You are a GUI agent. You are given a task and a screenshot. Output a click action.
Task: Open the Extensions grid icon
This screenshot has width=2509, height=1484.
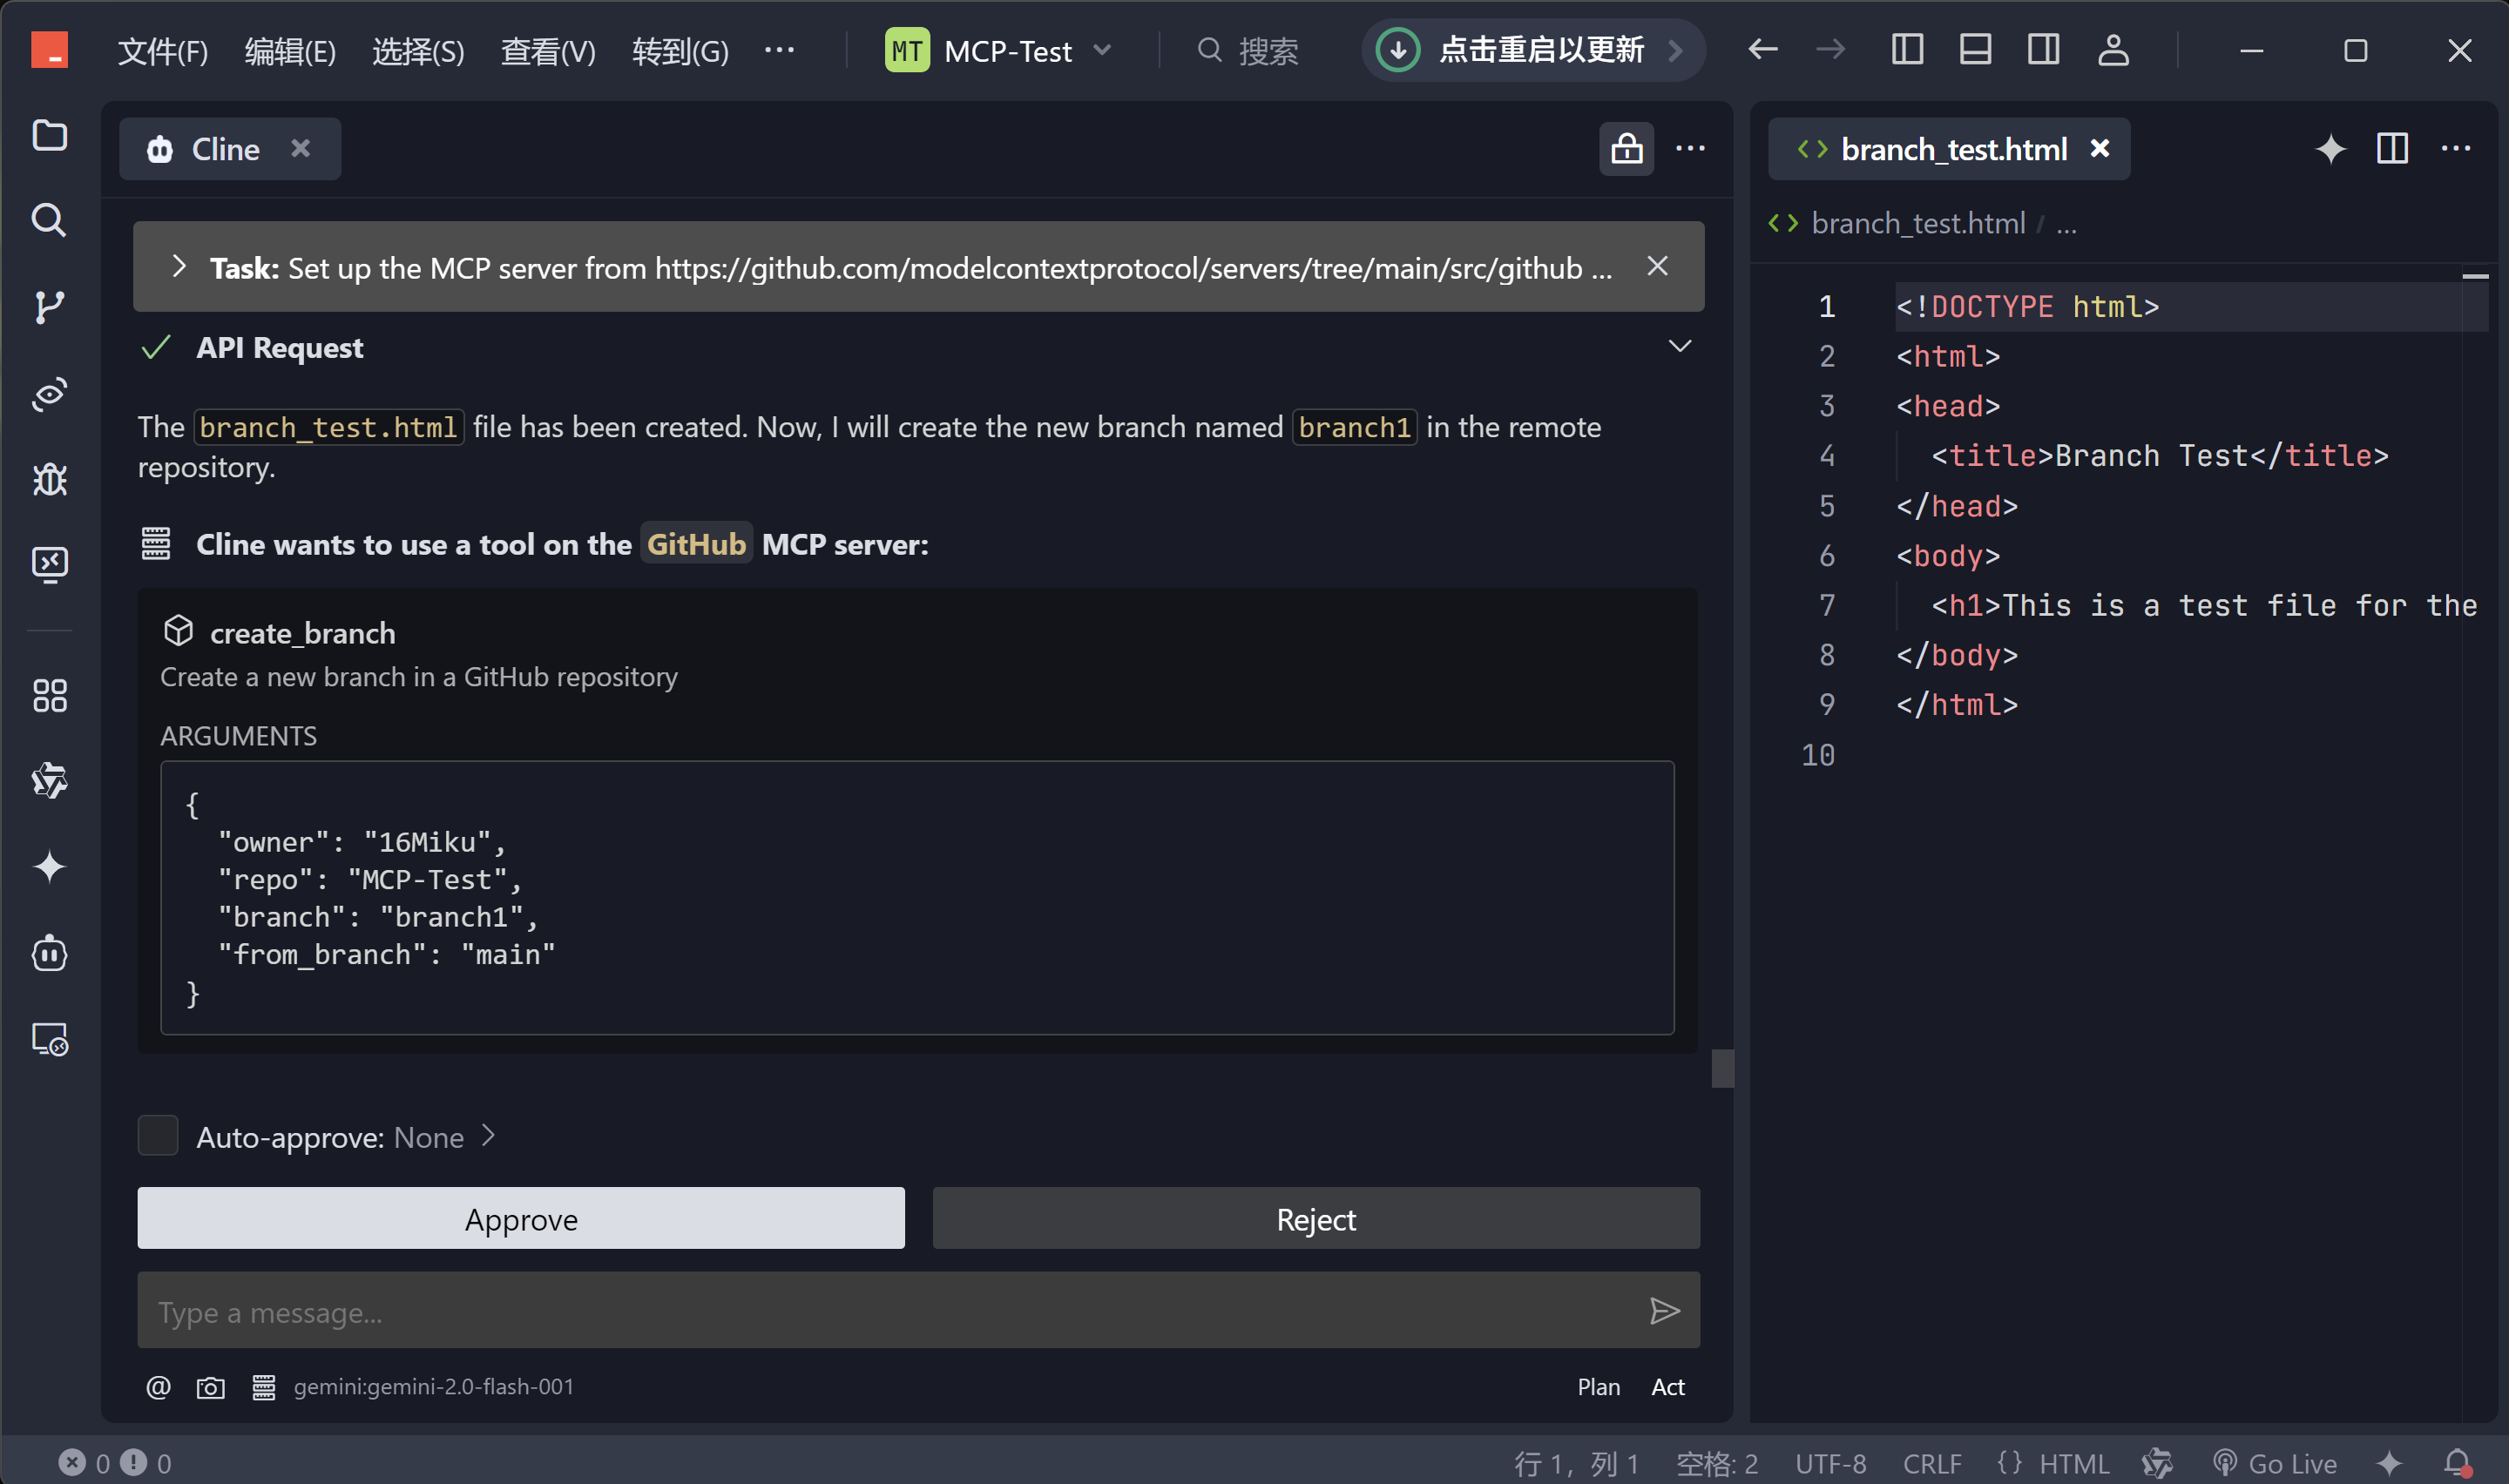click(x=49, y=696)
